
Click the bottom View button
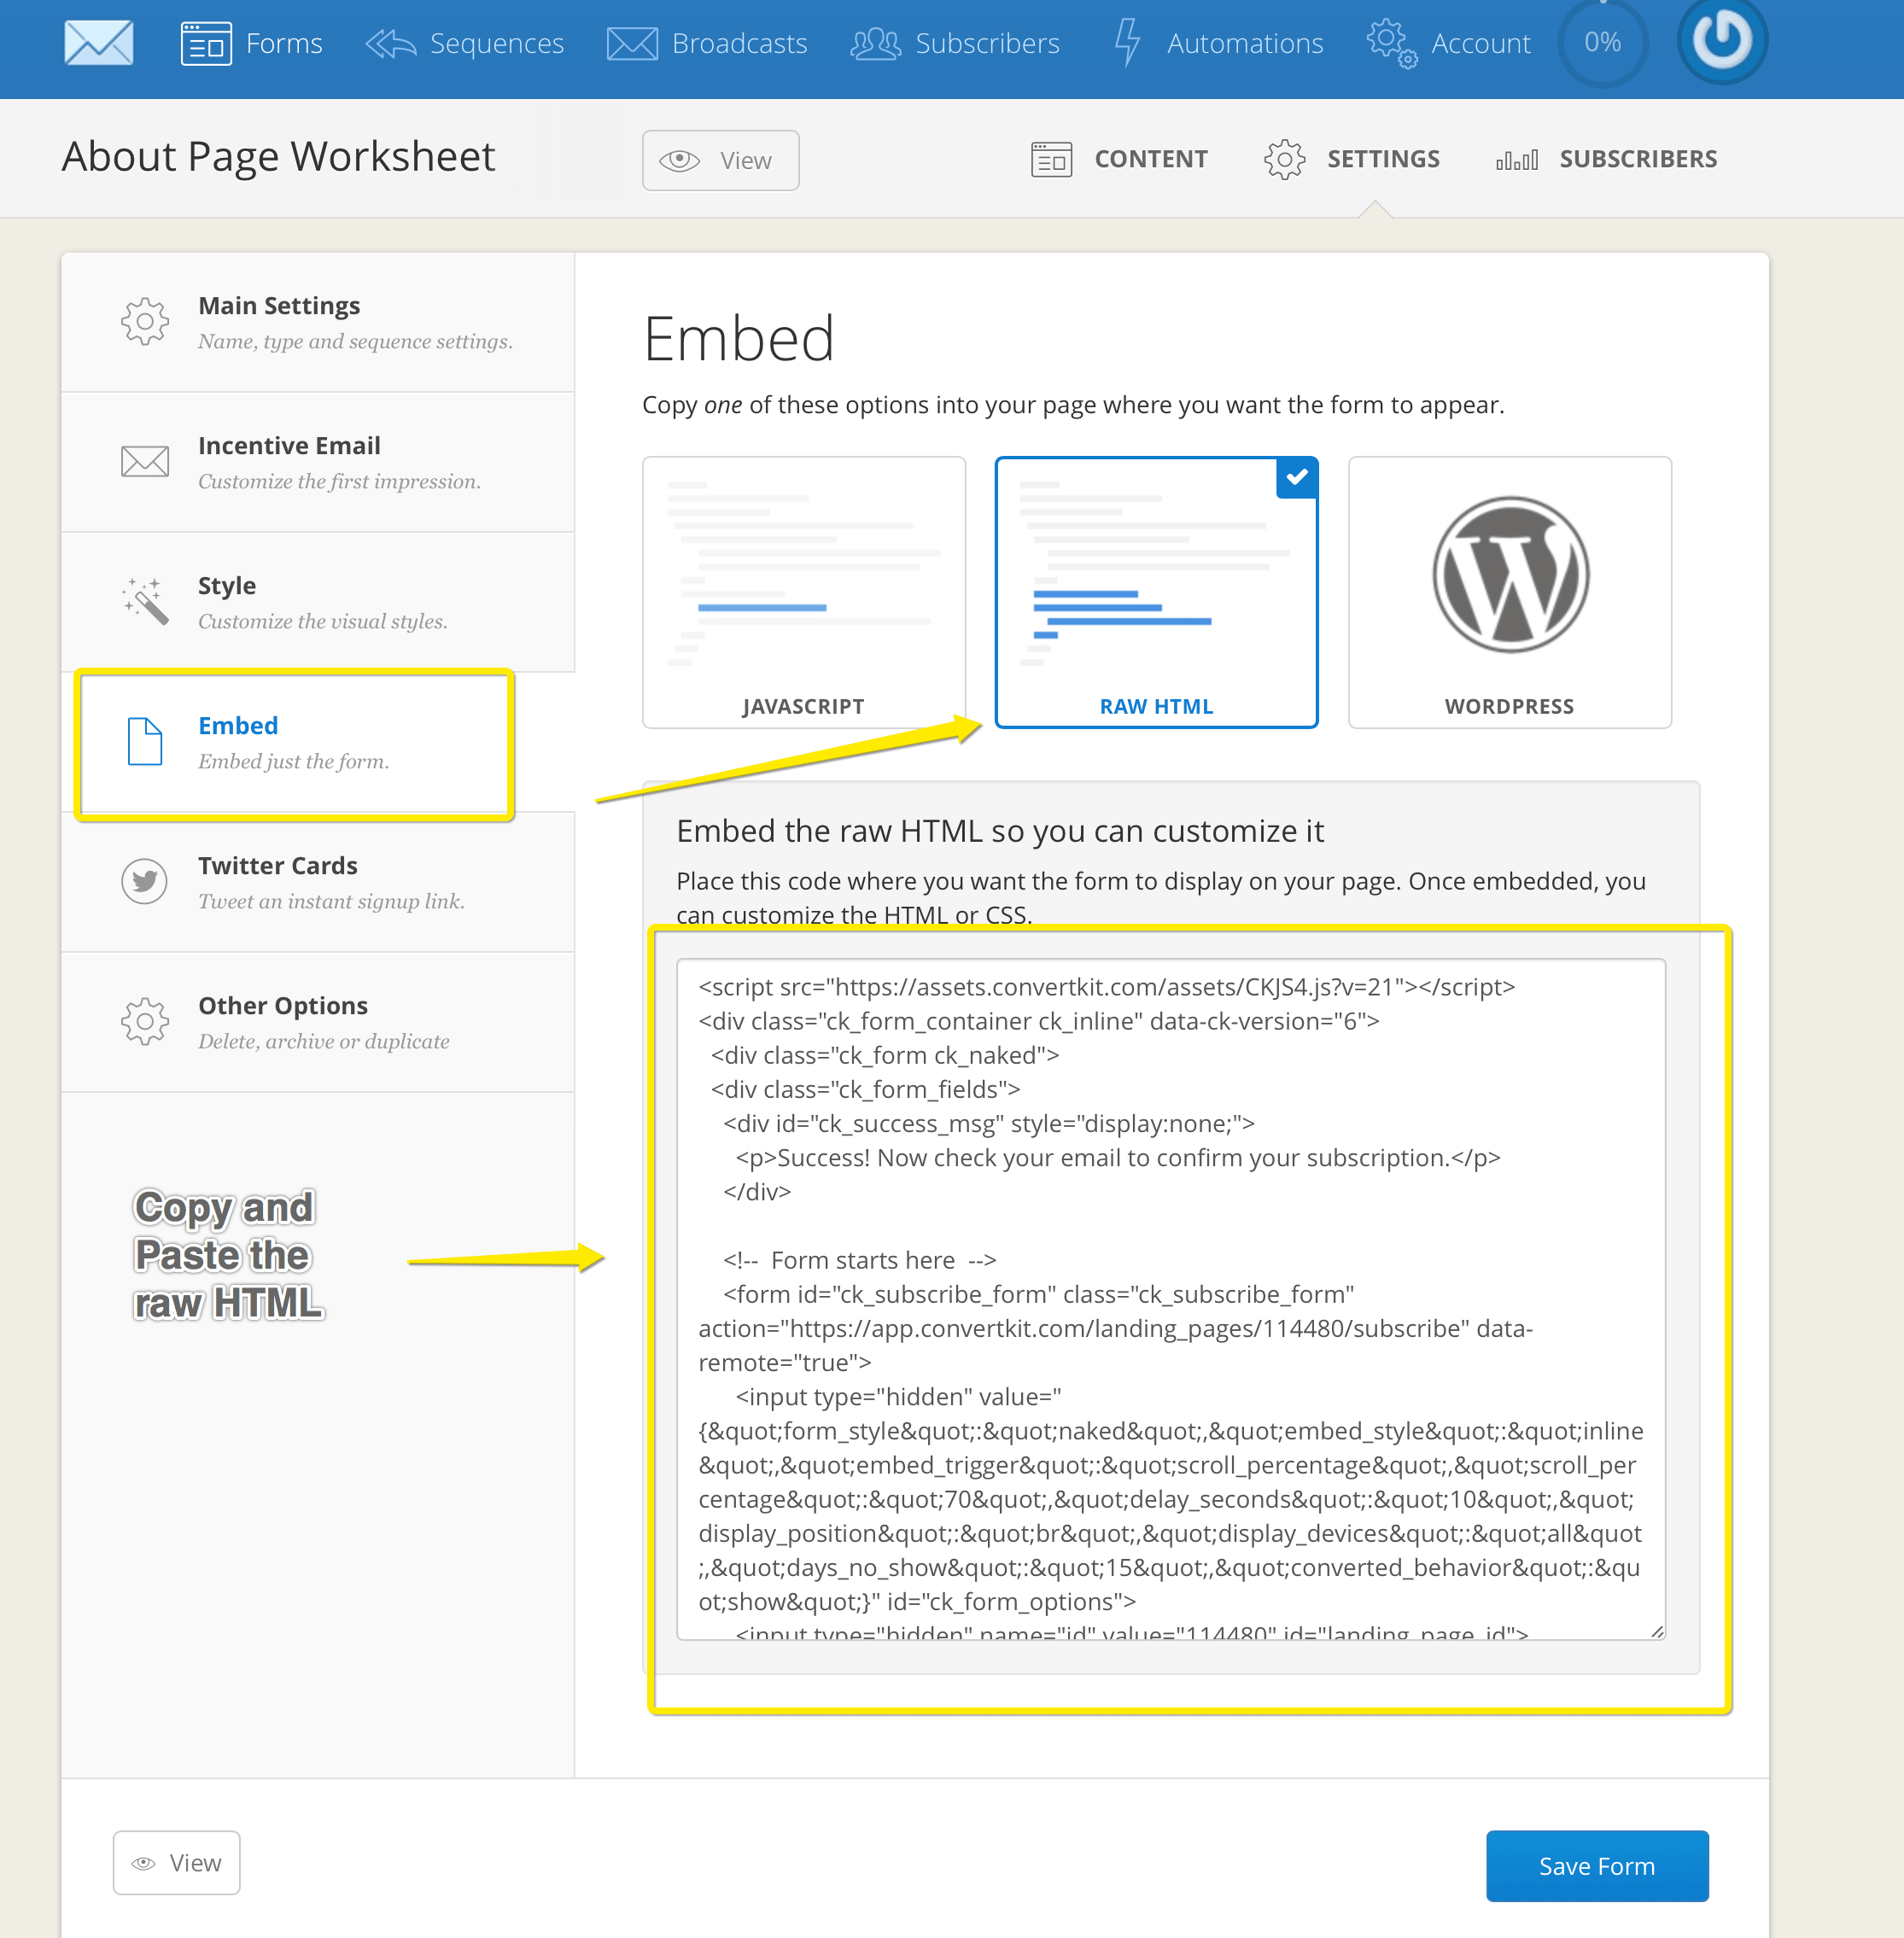pos(176,1862)
